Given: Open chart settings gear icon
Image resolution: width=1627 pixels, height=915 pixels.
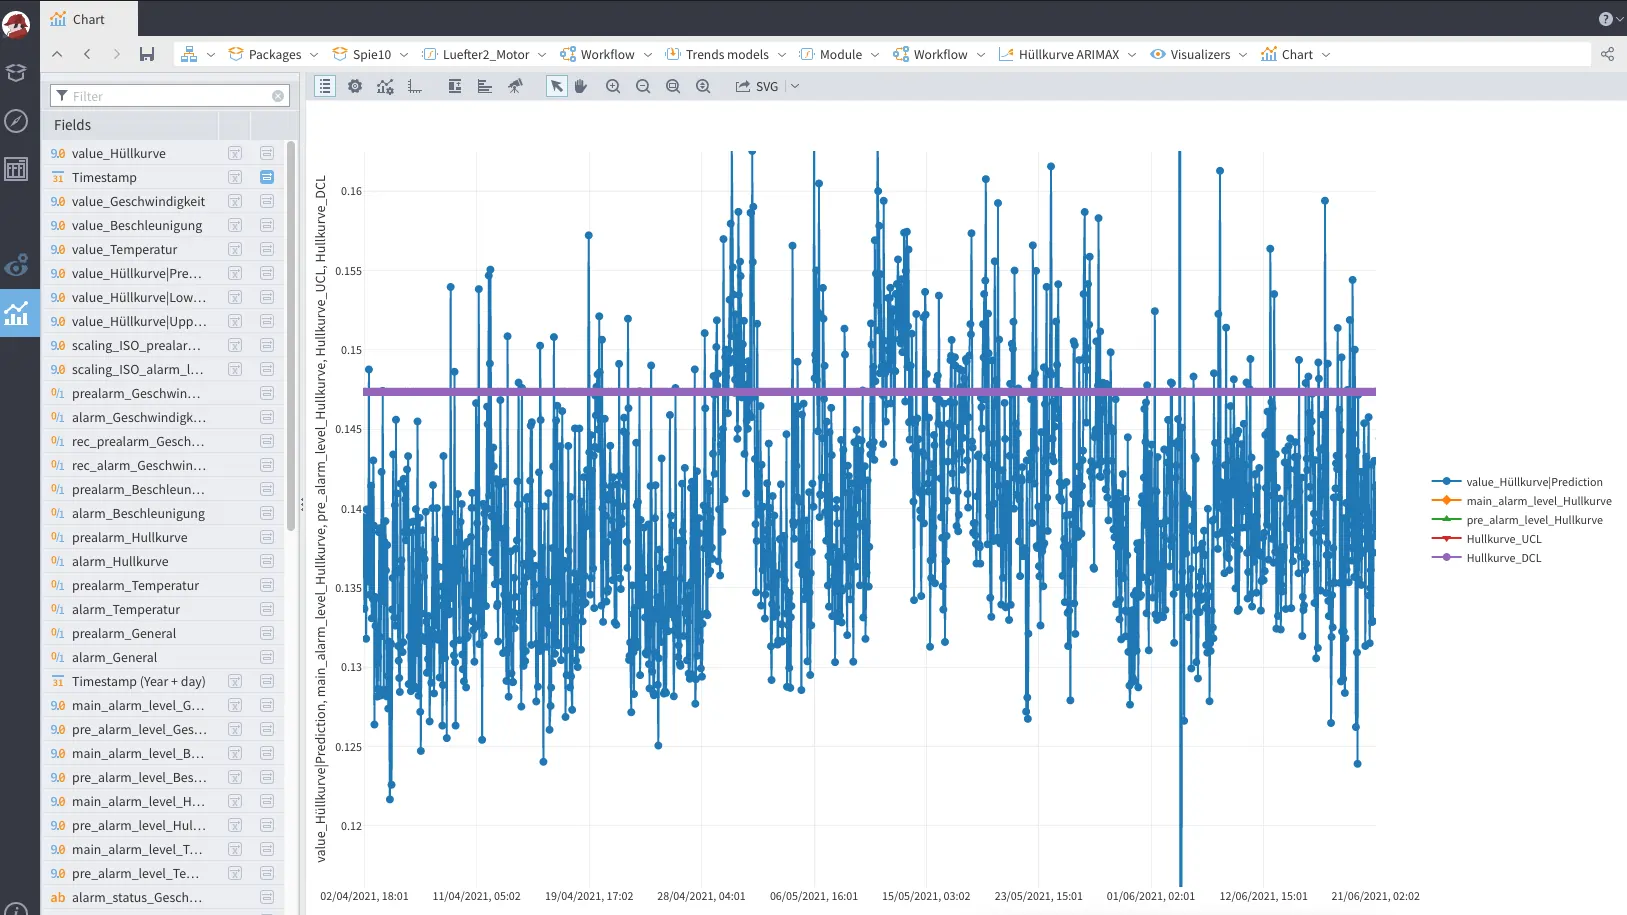Looking at the screenshot, I should [355, 86].
